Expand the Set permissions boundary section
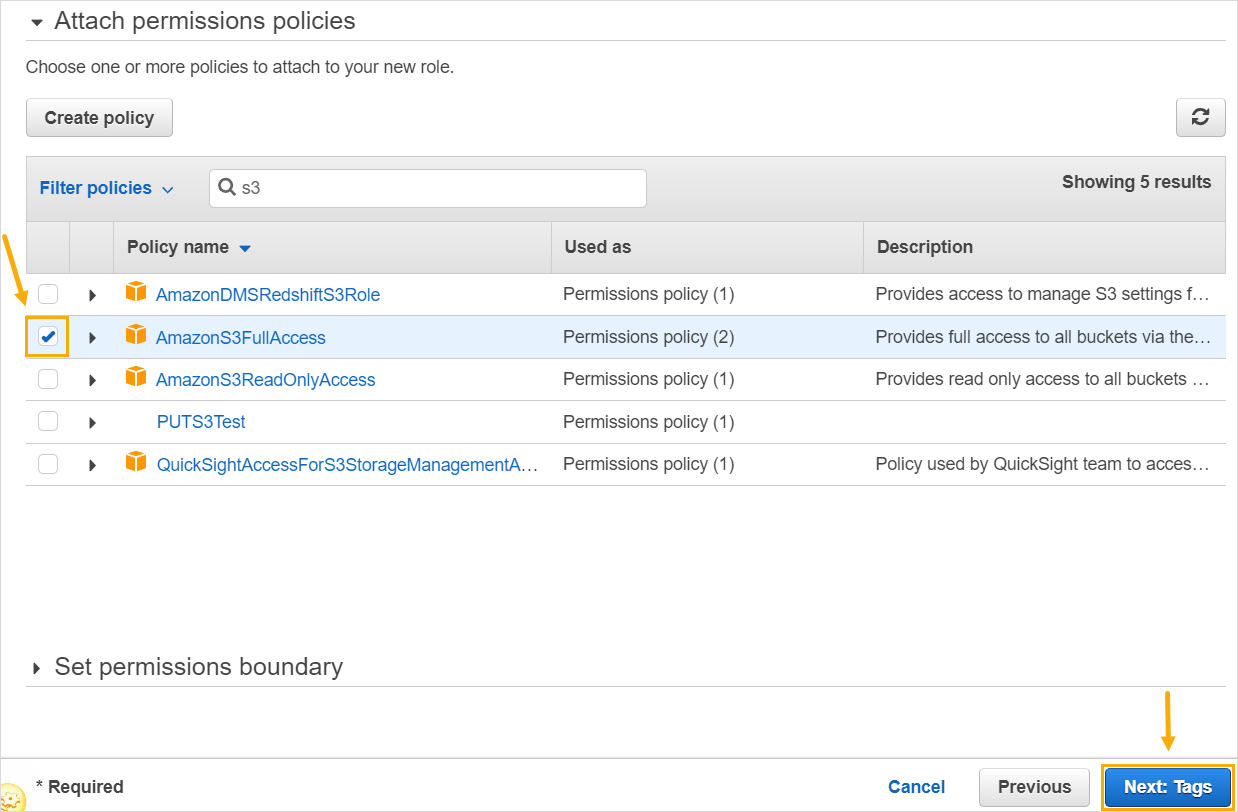The width and height of the screenshot is (1238, 812). 37,668
